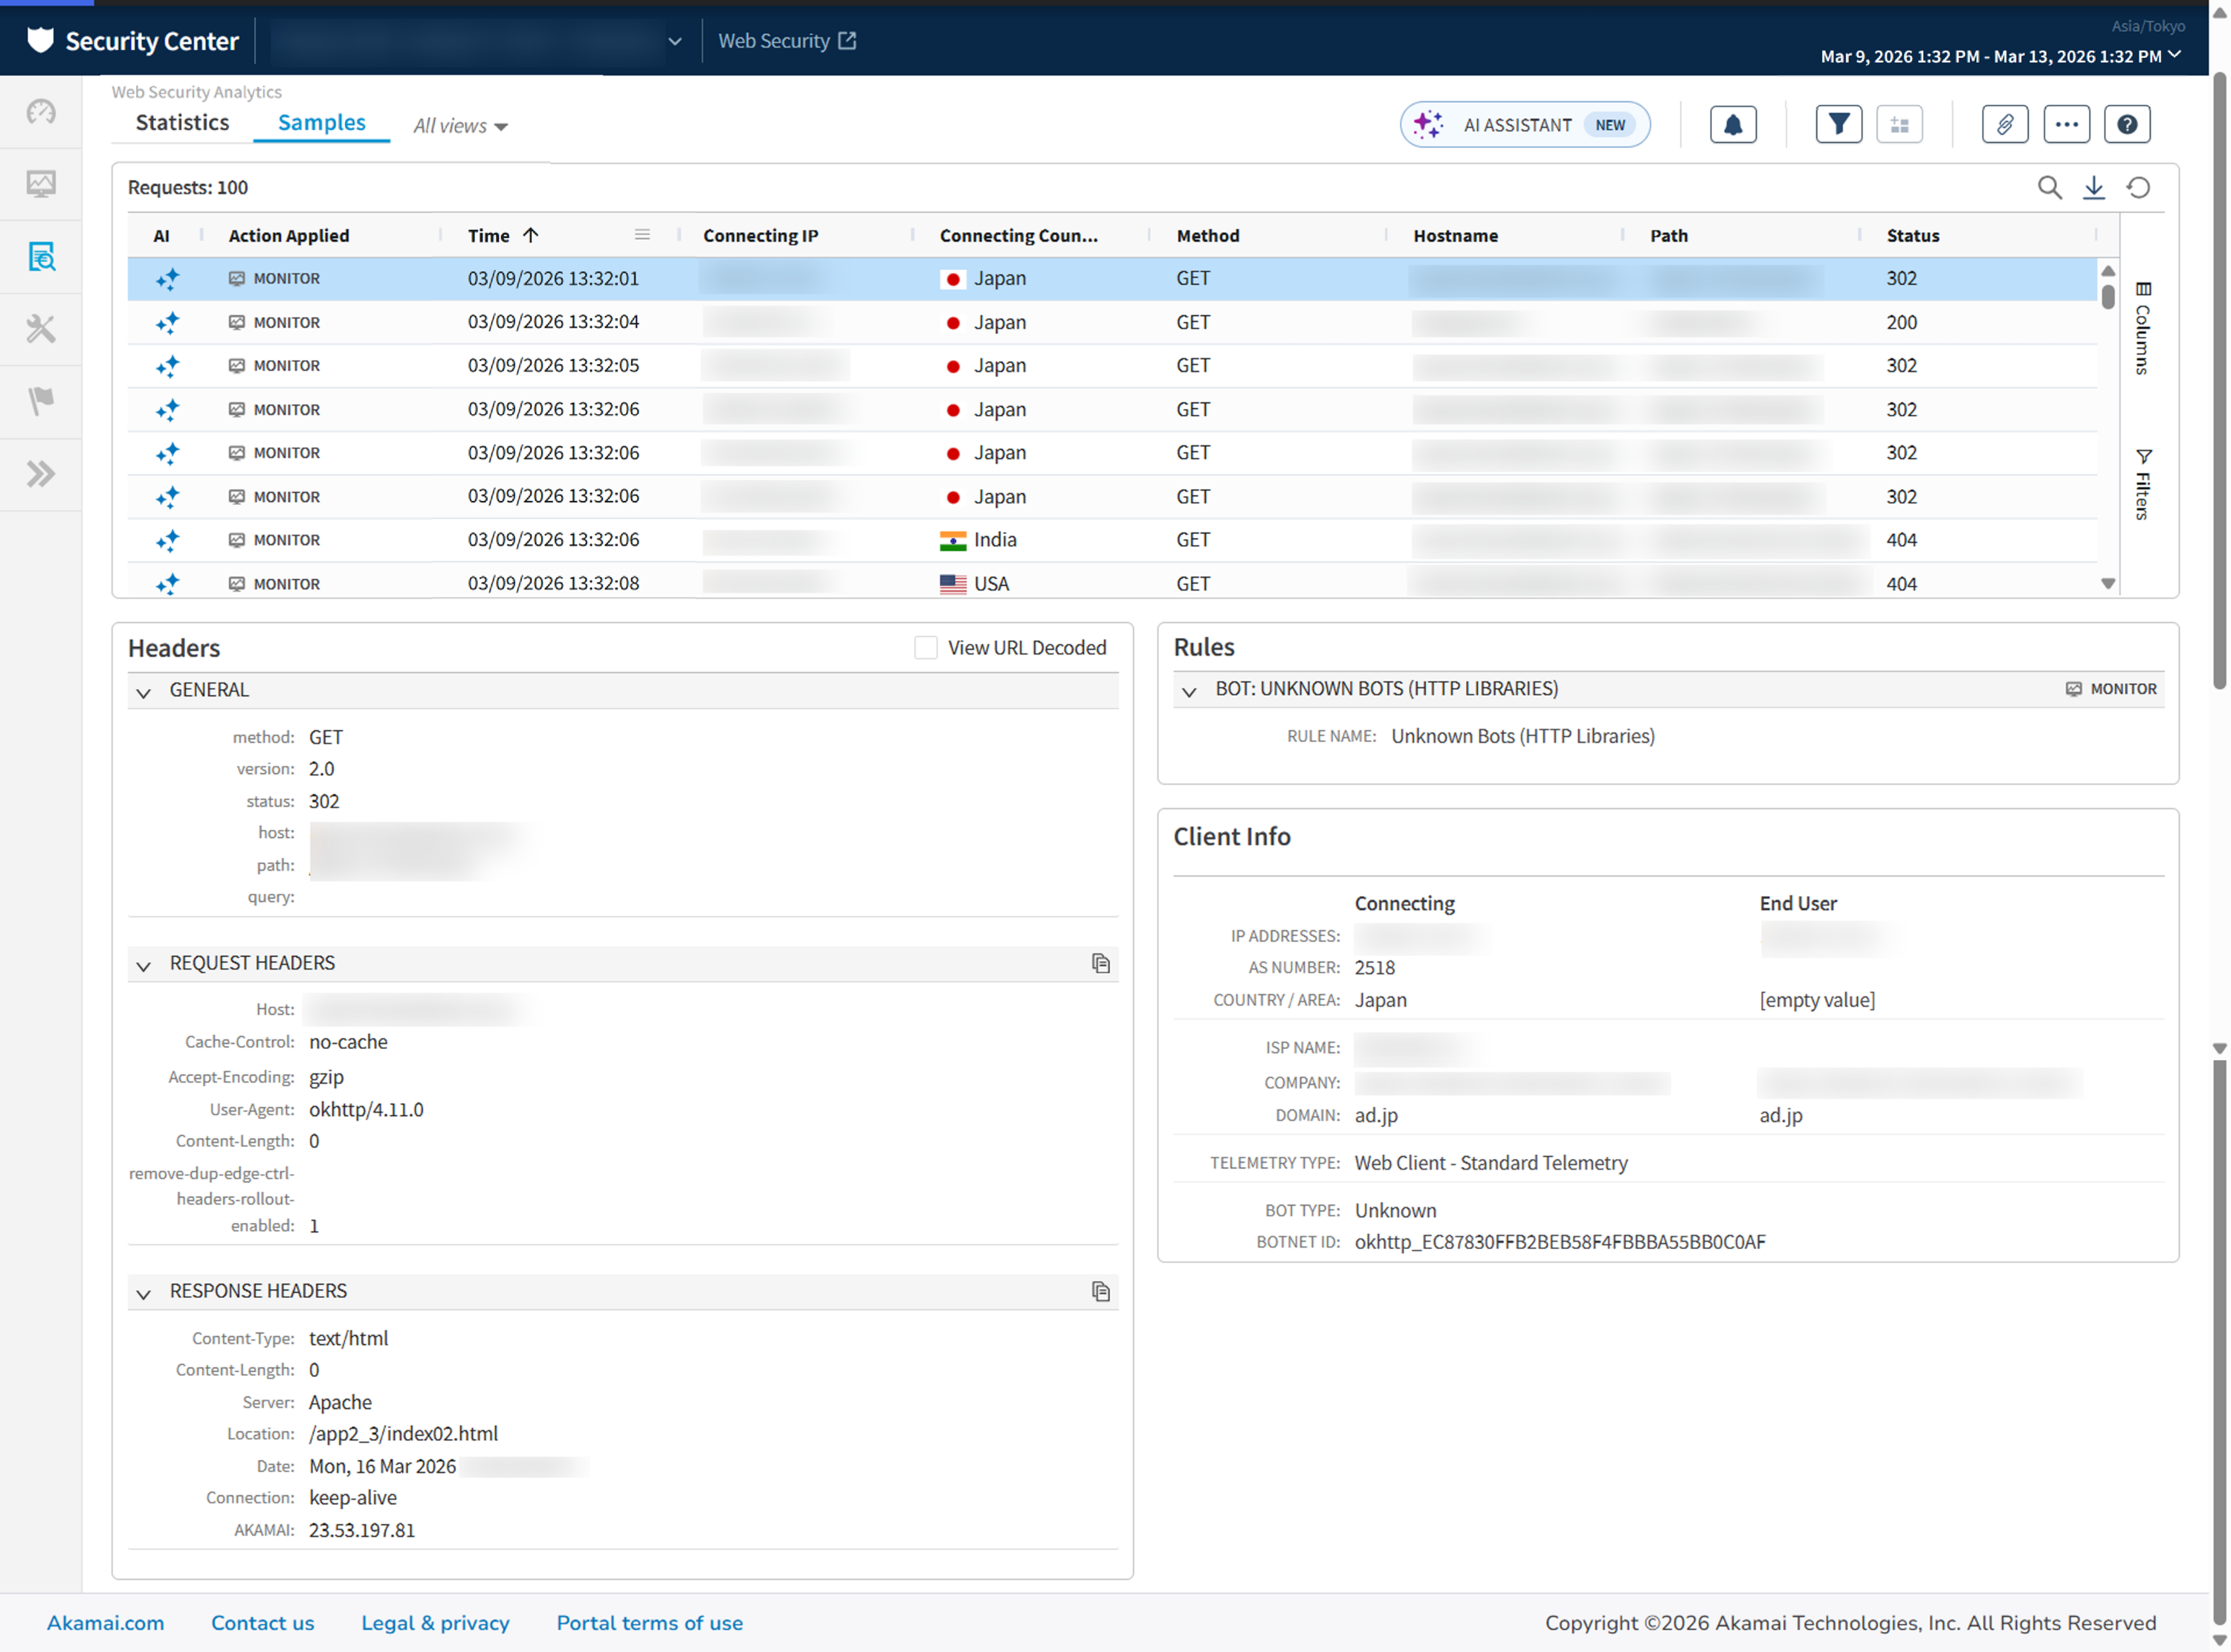Viewport: 2231px width, 1652px height.
Task: Open the Legal & privacy link
Action: pos(435,1623)
